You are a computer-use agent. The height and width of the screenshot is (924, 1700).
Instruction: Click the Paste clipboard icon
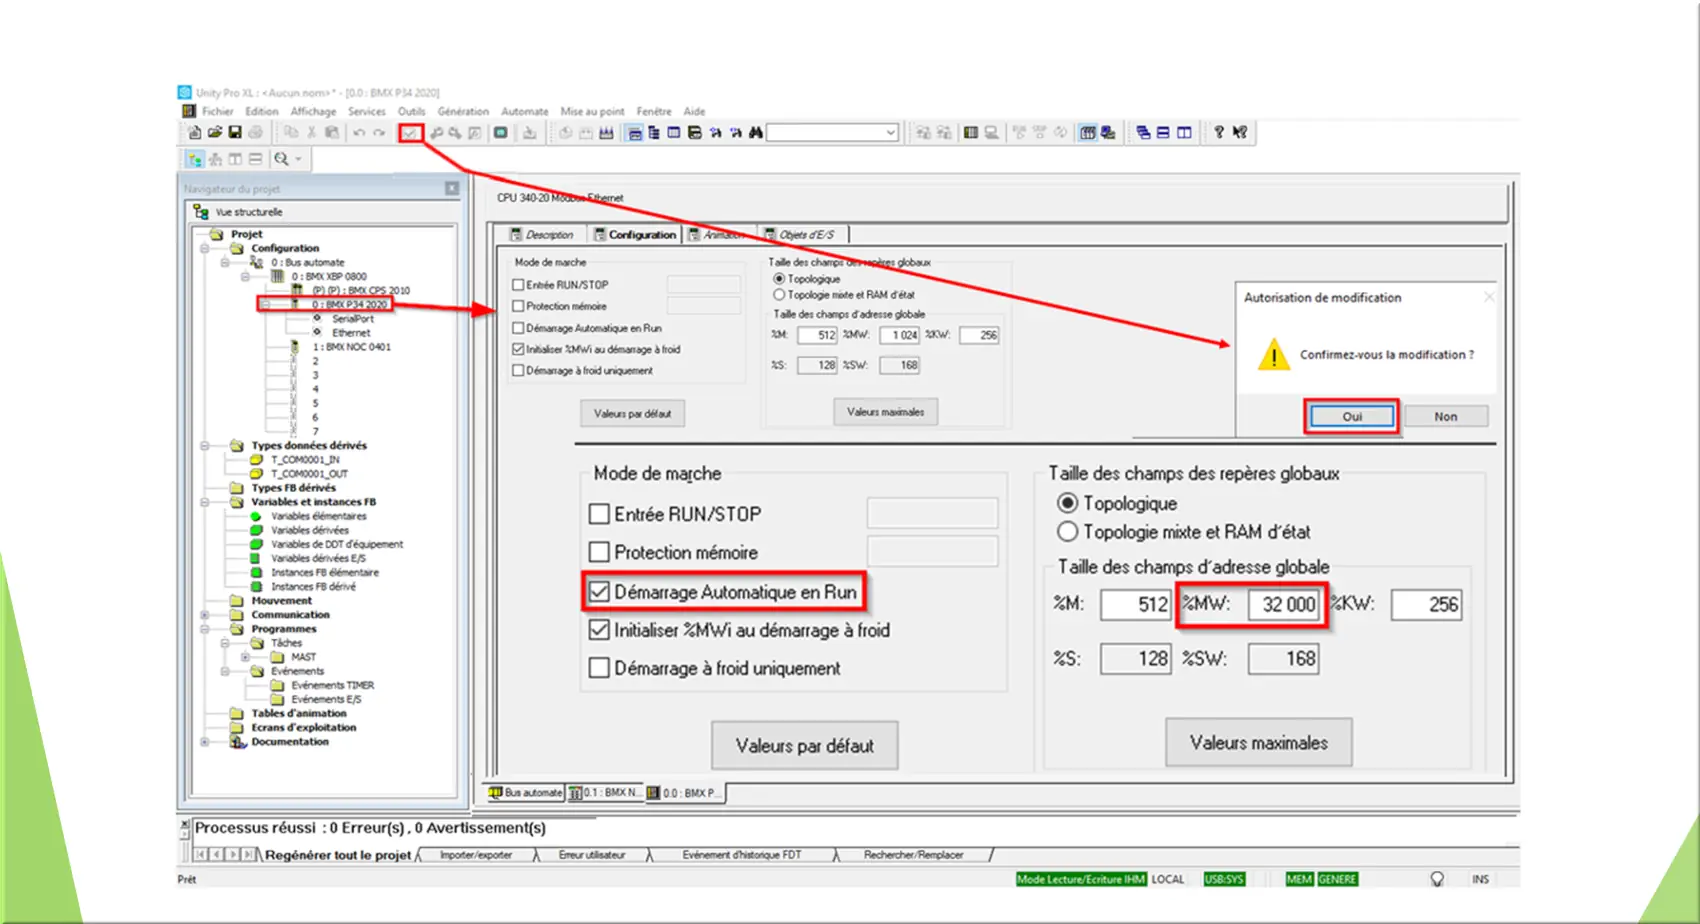332,132
